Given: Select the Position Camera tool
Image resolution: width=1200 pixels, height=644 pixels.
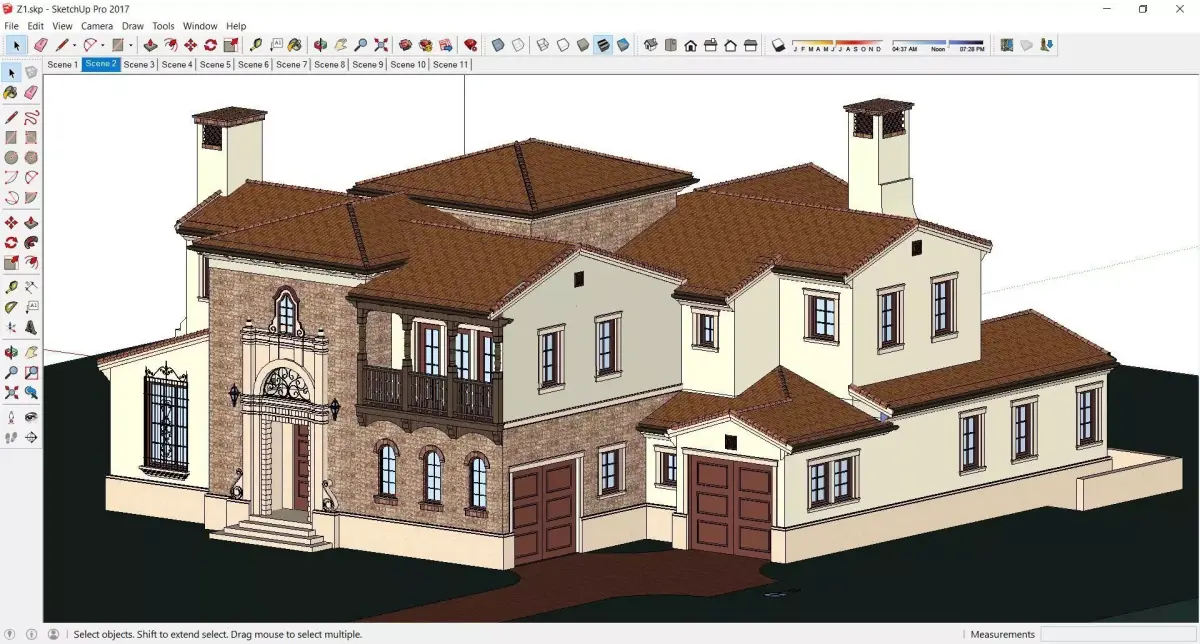Looking at the screenshot, I should click(x=11, y=417).
